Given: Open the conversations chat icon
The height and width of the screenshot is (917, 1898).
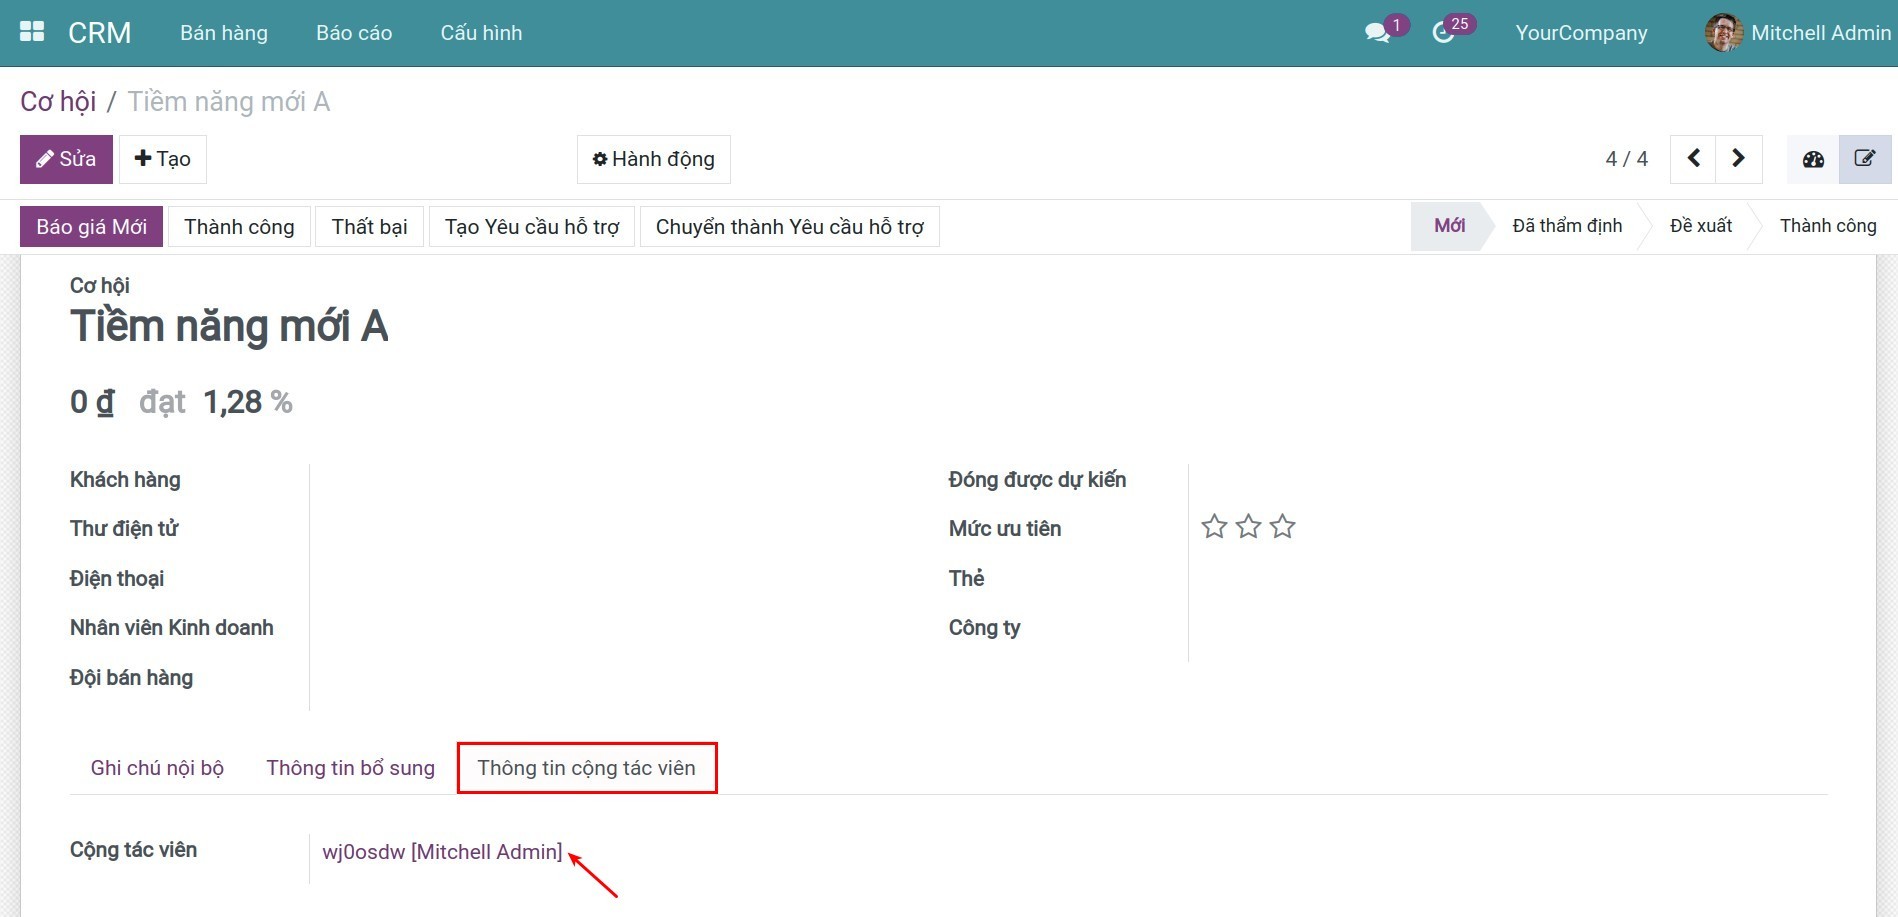Looking at the screenshot, I should [1377, 33].
